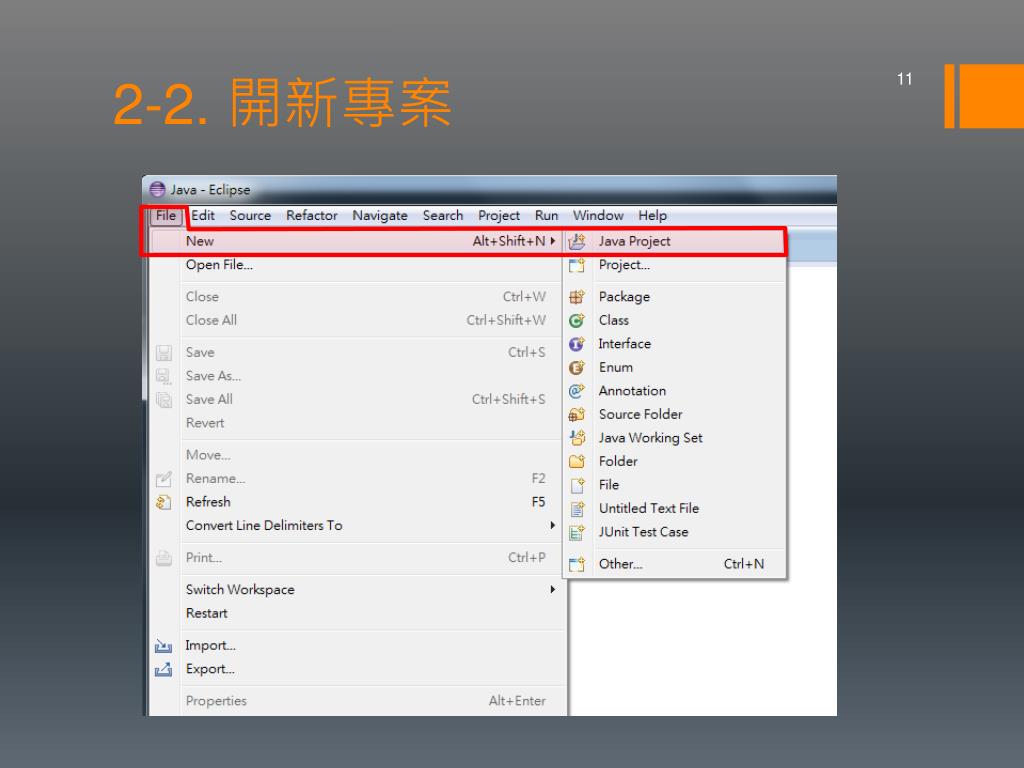Select JUnit Test Case entry
This screenshot has width=1024, height=768.
(x=675, y=532)
